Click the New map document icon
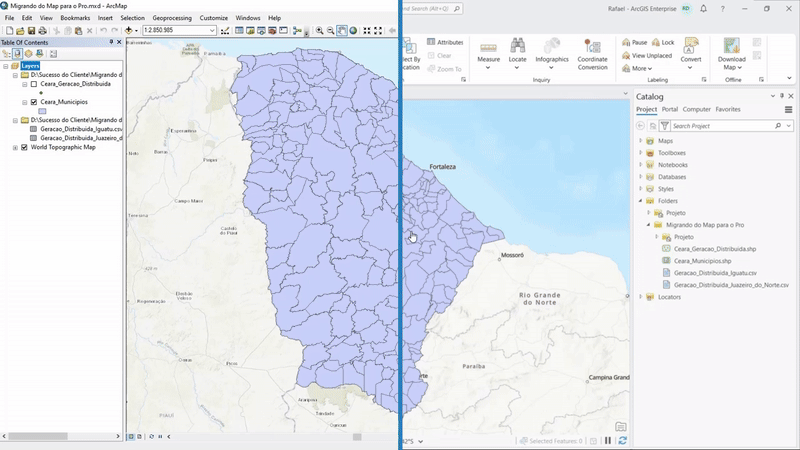Image resolution: width=800 pixels, height=450 pixels. coord(9,31)
